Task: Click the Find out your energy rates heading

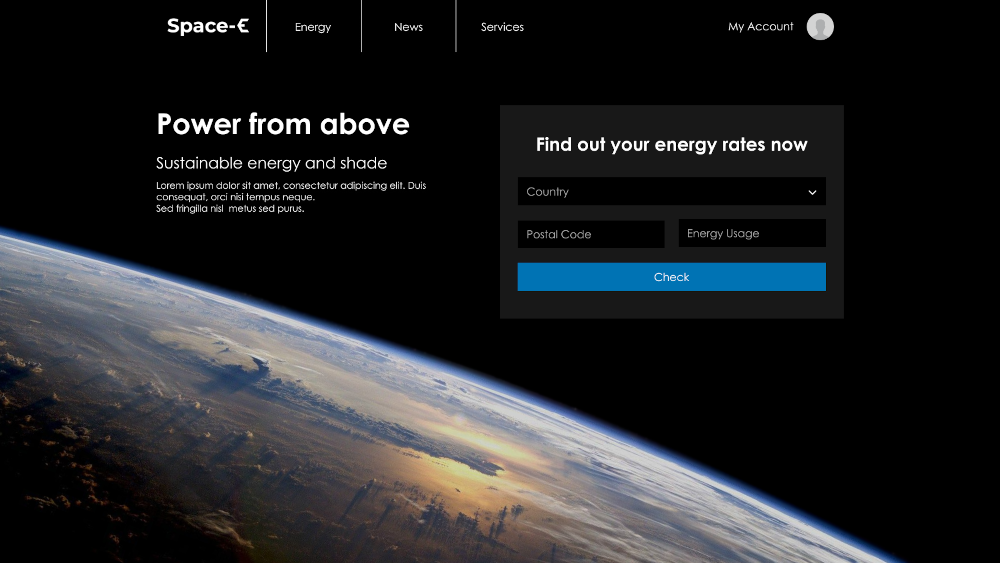Action: click(x=671, y=145)
